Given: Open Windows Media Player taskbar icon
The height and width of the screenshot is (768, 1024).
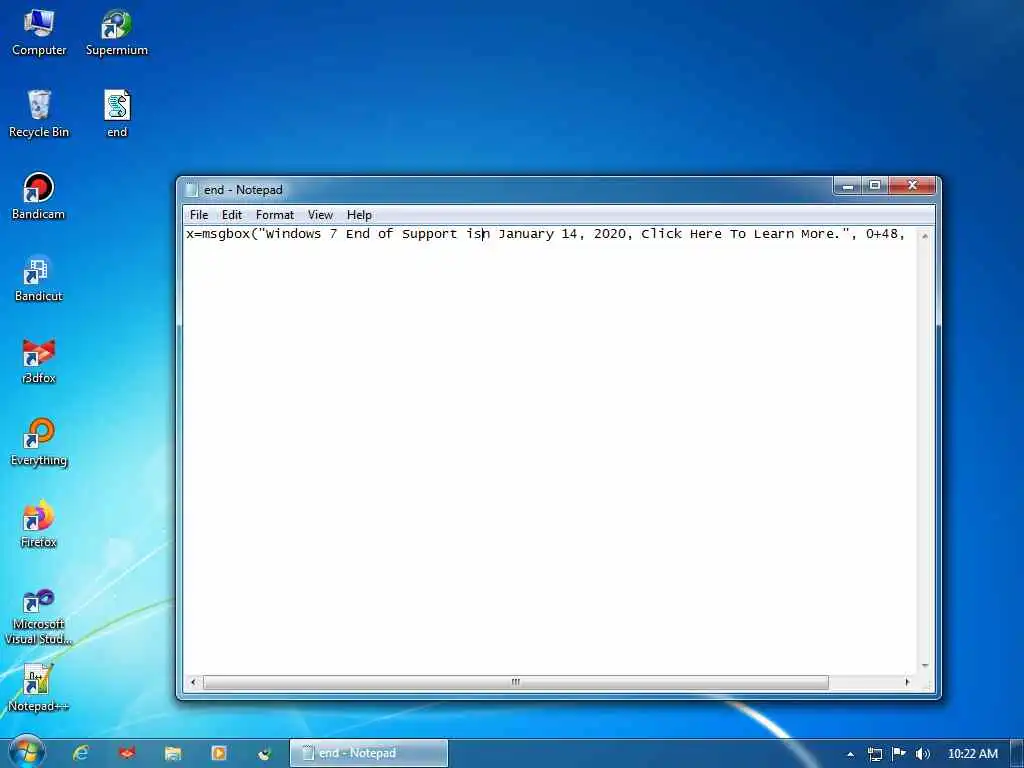Looking at the screenshot, I should [219, 753].
